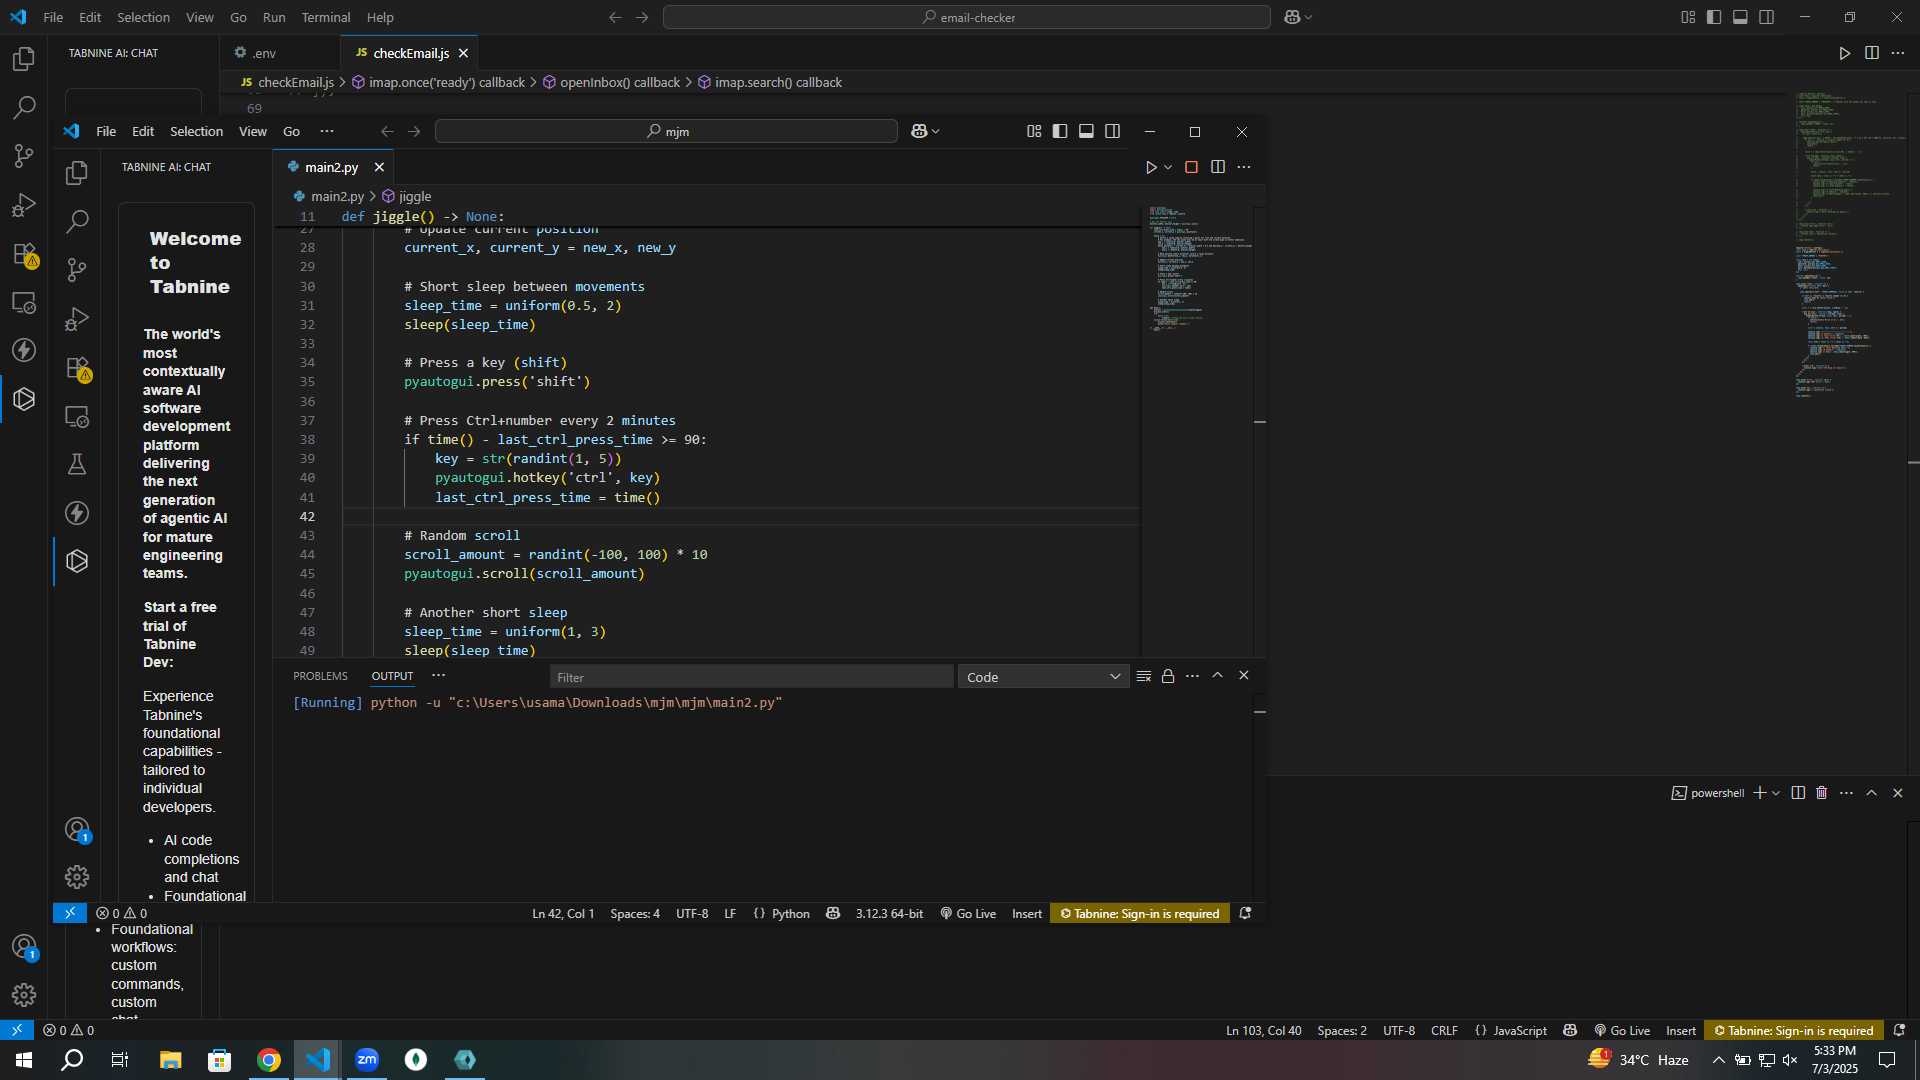This screenshot has width=1920, height=1080.
Task: Click Copilot icon in mjm status bar
Action: 833,914
